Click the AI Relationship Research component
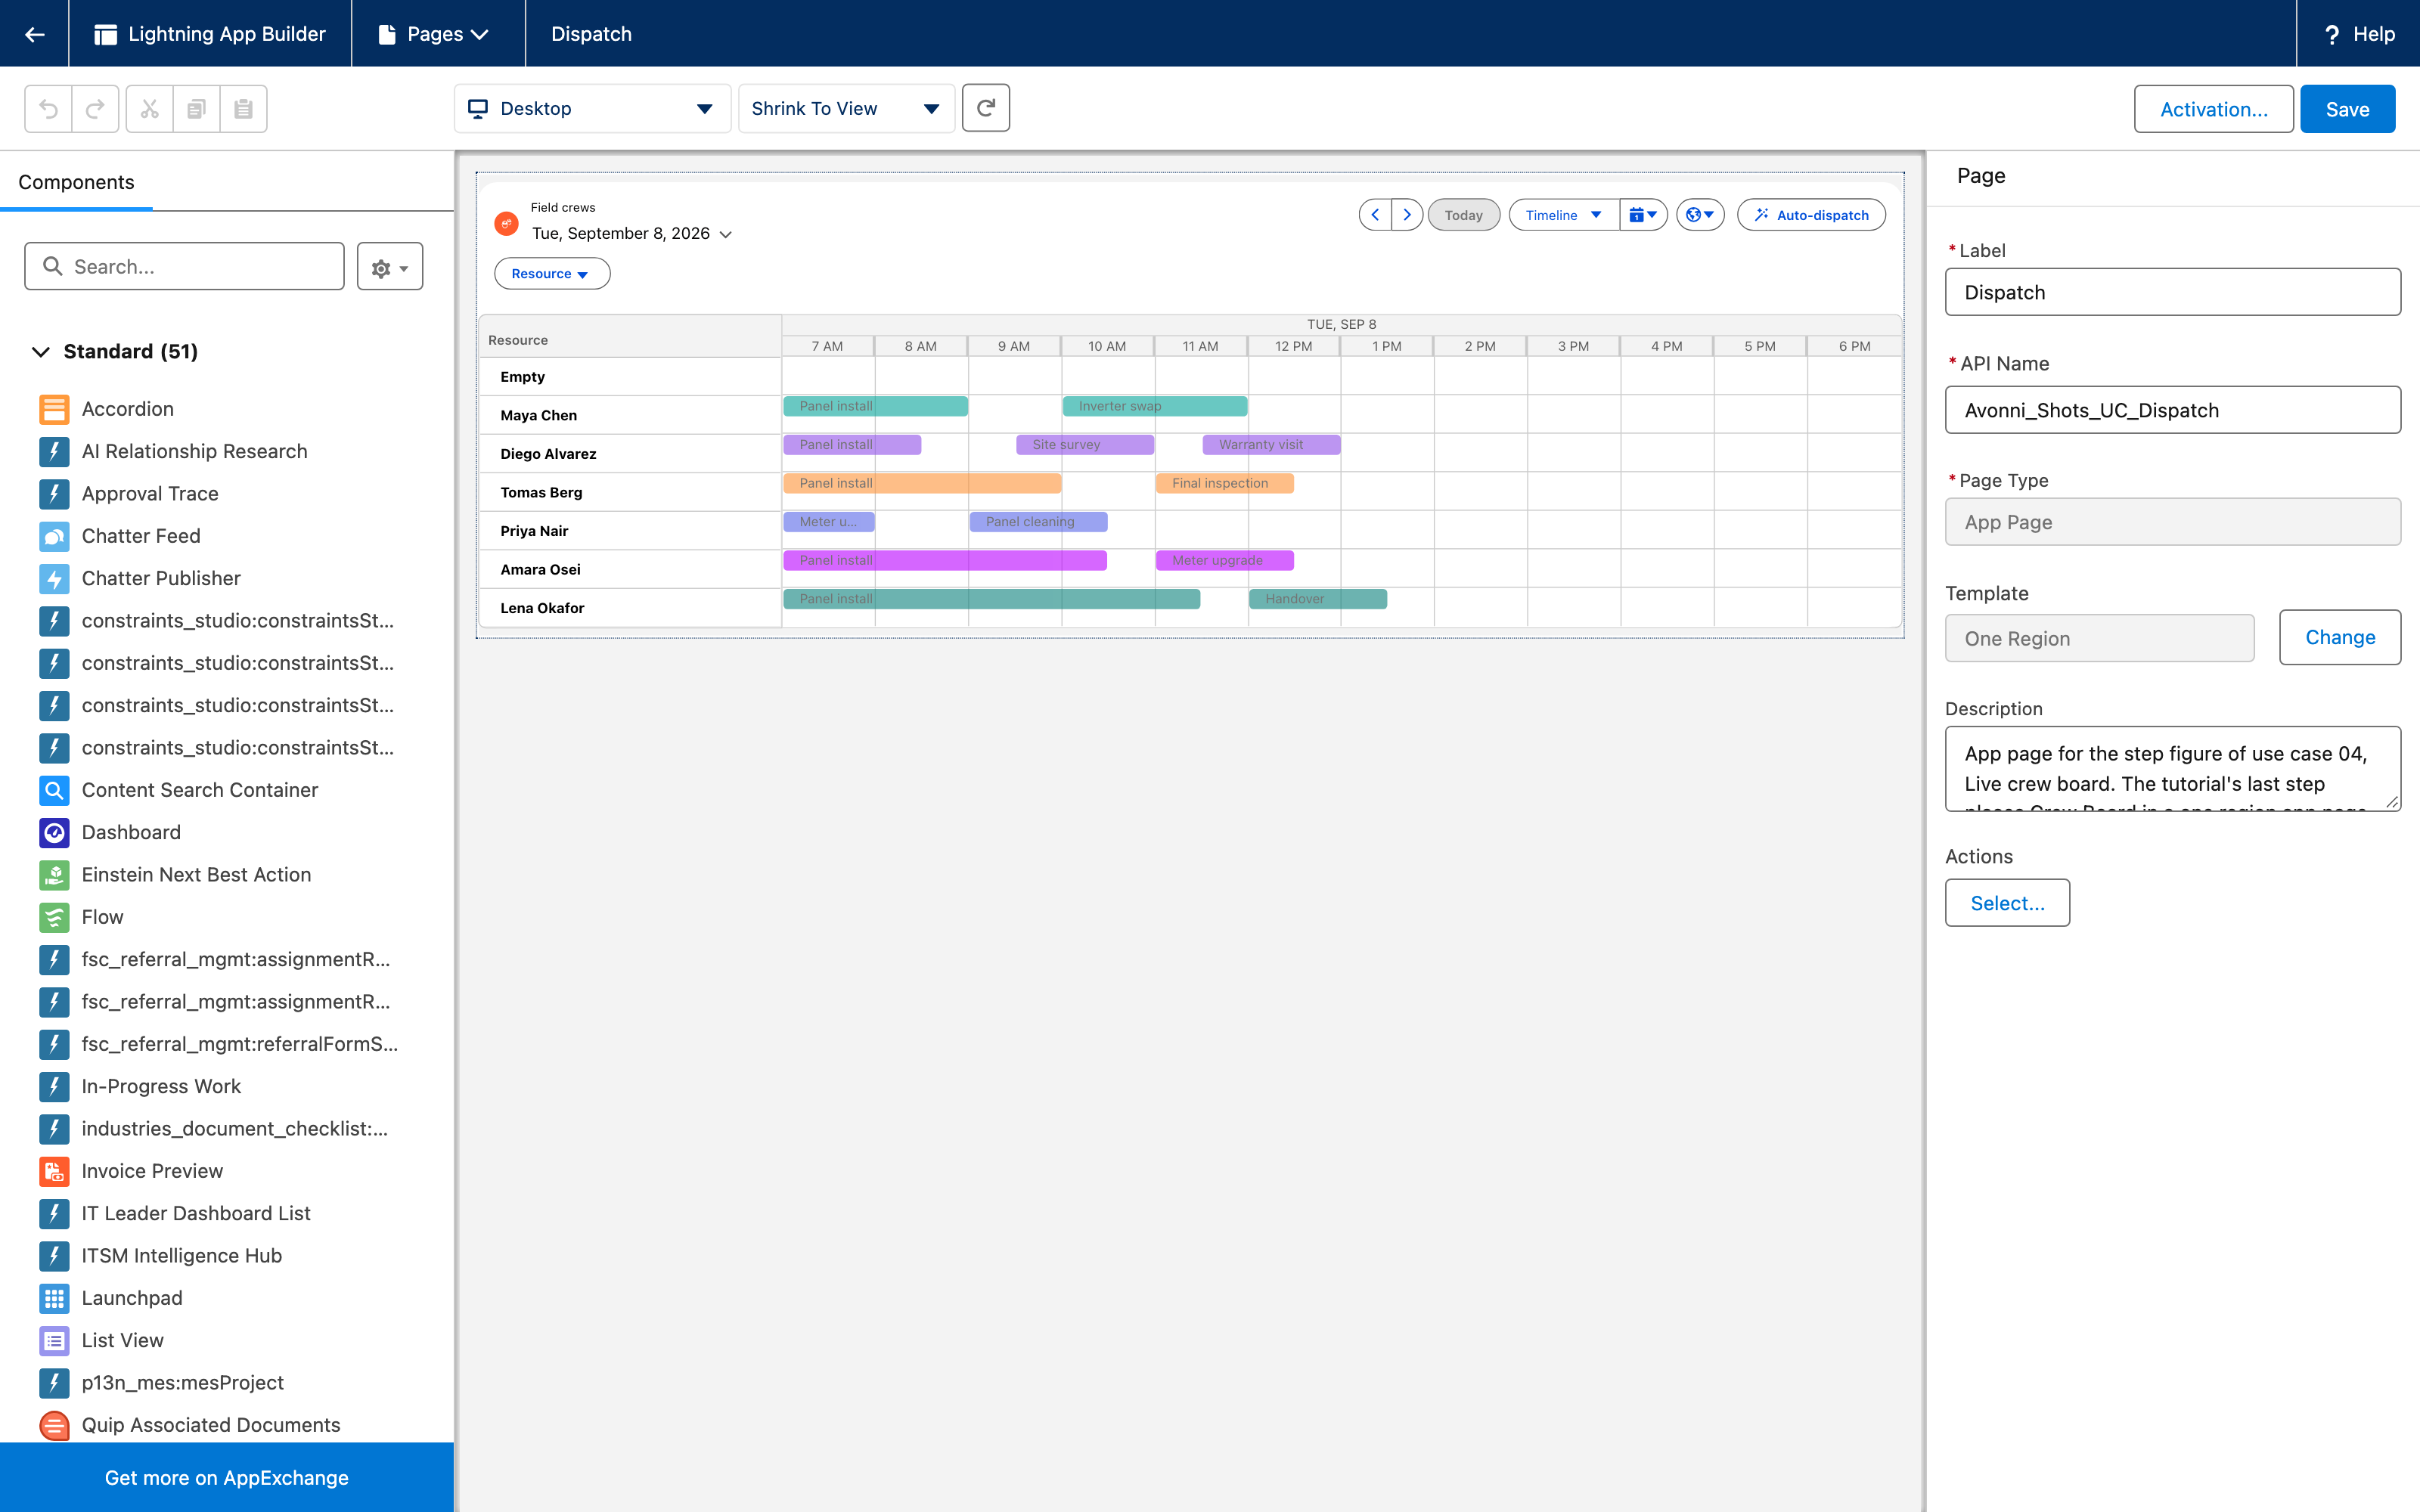 pyautogui.click(x=194, y=451)
